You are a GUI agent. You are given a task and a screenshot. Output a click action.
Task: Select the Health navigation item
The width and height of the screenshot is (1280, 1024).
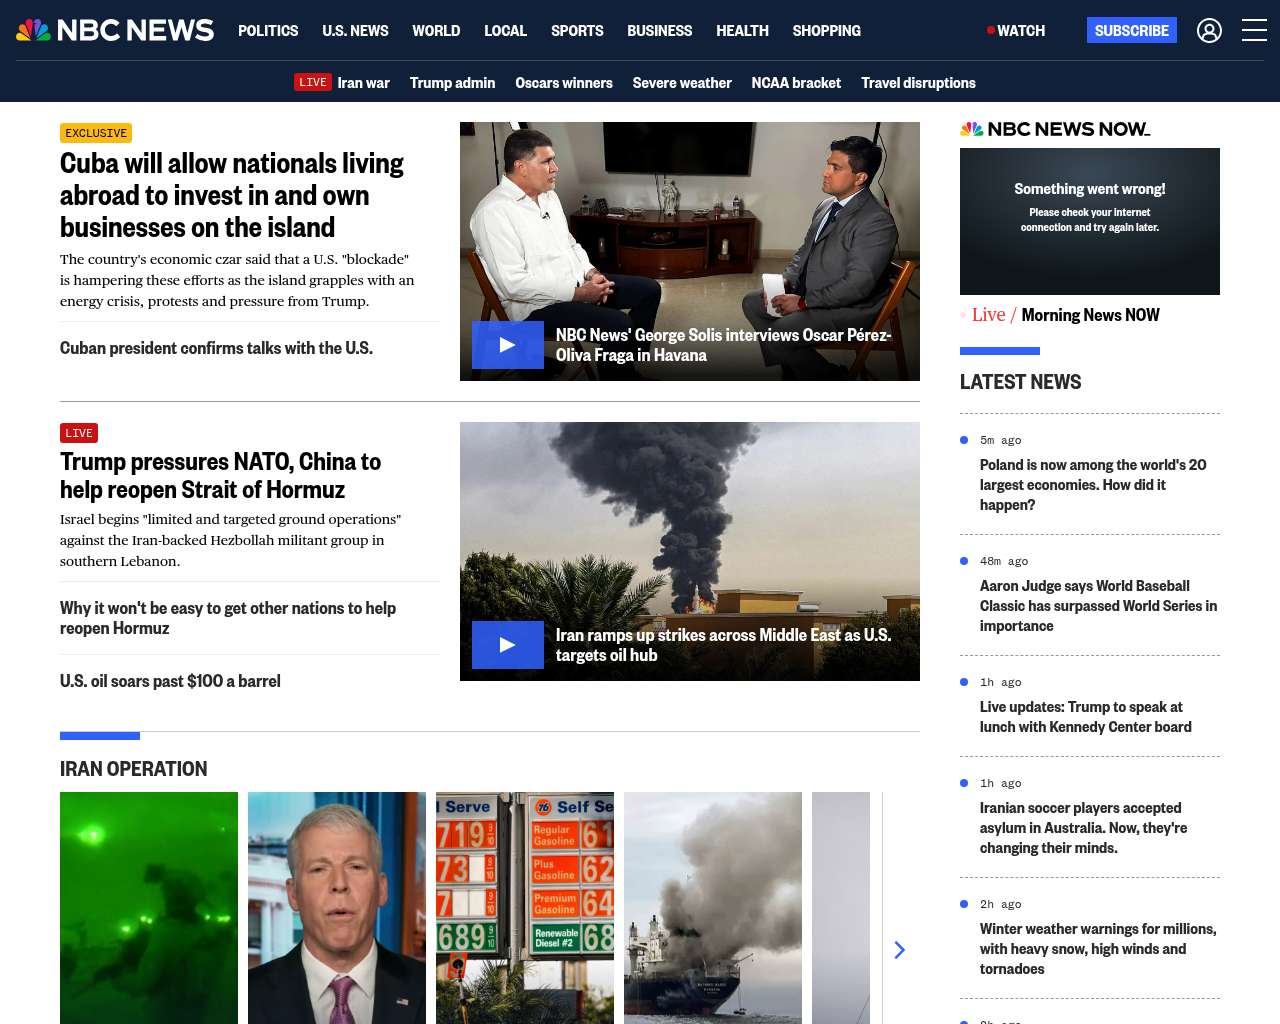(x=742, y=31)
